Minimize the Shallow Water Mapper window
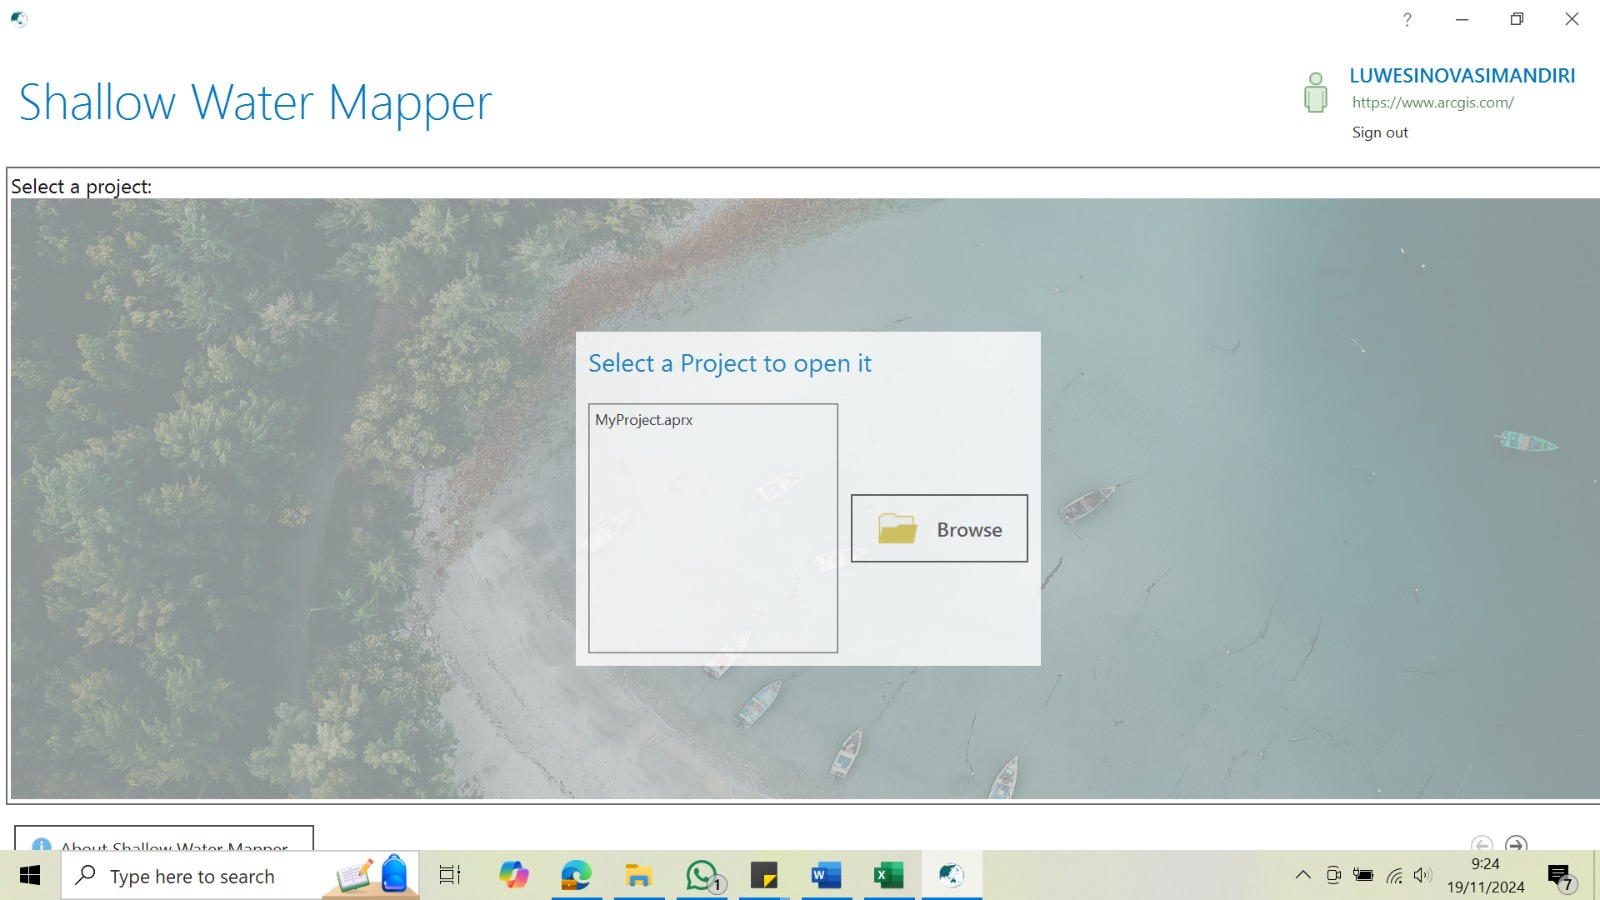This screenshot has height=900, width=1600. point(1462,19)
